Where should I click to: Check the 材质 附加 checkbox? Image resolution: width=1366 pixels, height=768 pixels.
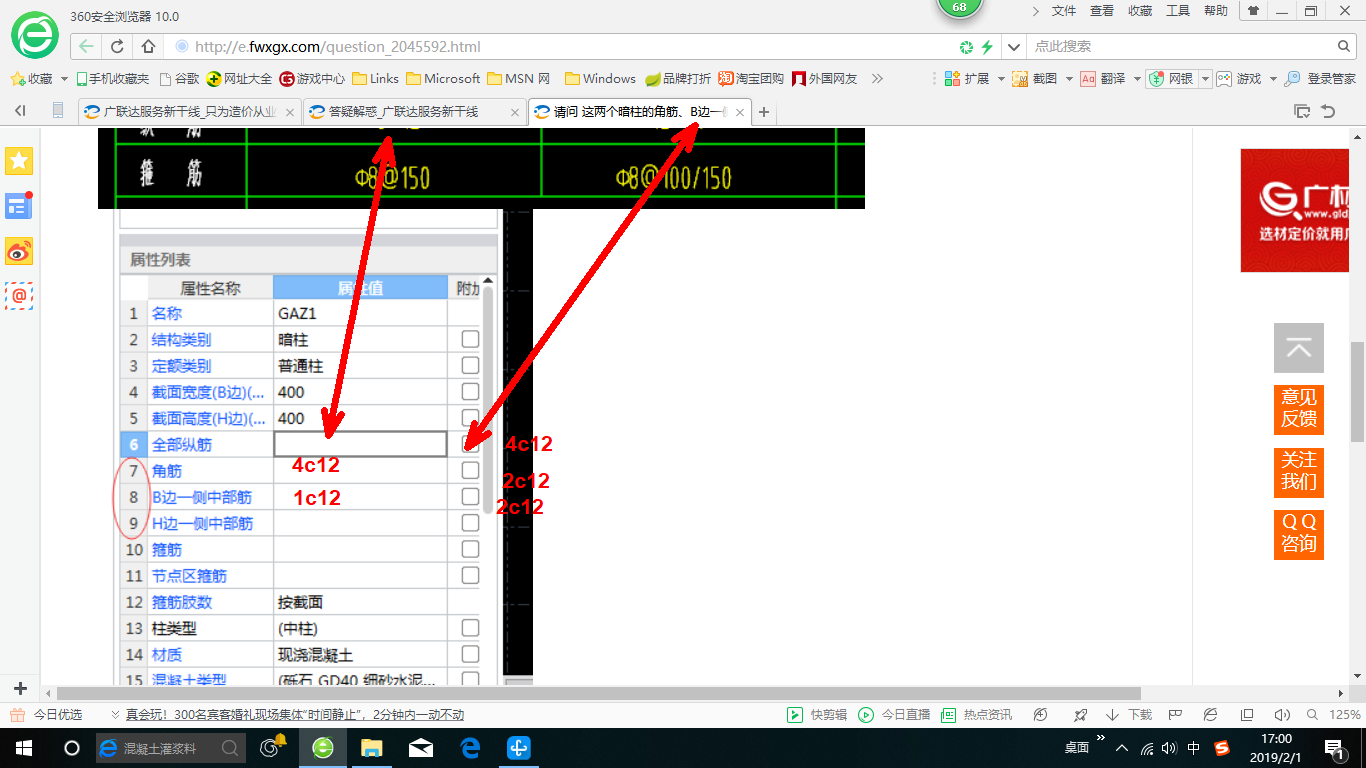click(470, 654)
